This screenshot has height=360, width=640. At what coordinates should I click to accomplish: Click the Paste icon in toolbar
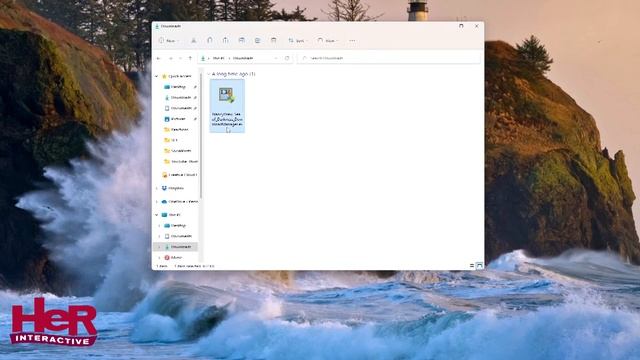click(225, 40)
